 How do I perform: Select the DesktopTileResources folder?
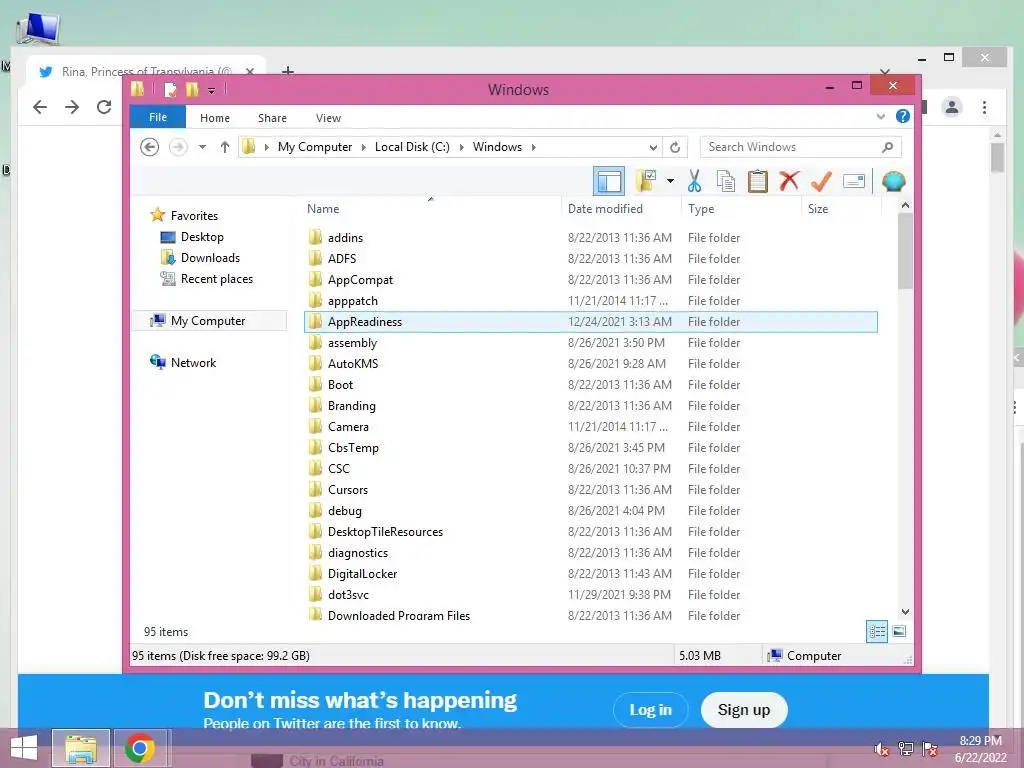[590, 532]
